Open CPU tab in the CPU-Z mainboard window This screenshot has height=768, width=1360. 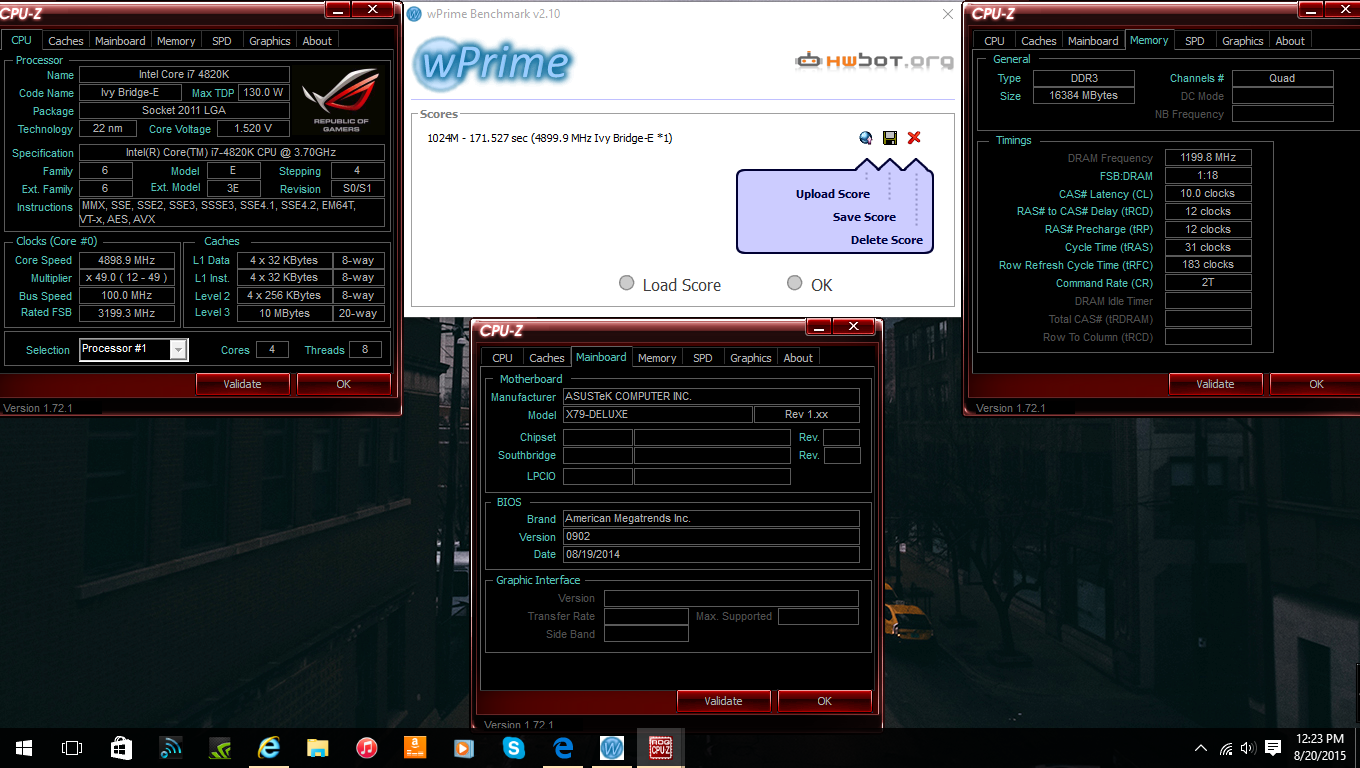(x=503, y=358)
